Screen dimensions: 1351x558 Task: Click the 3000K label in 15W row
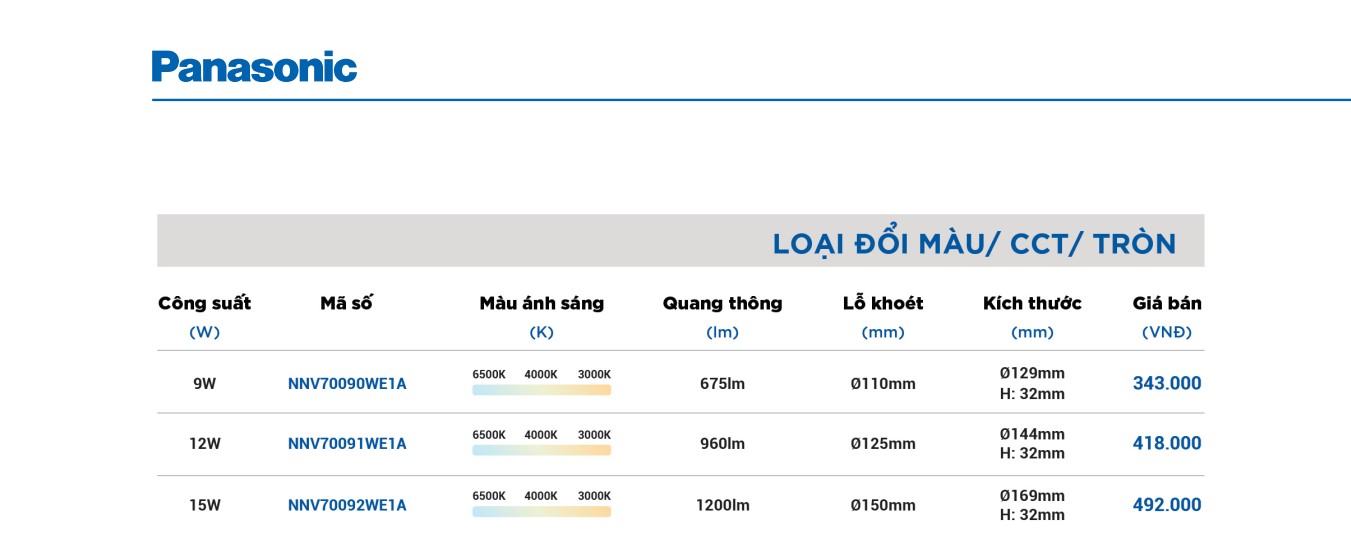pyautogui.click(x=594, y=496)
